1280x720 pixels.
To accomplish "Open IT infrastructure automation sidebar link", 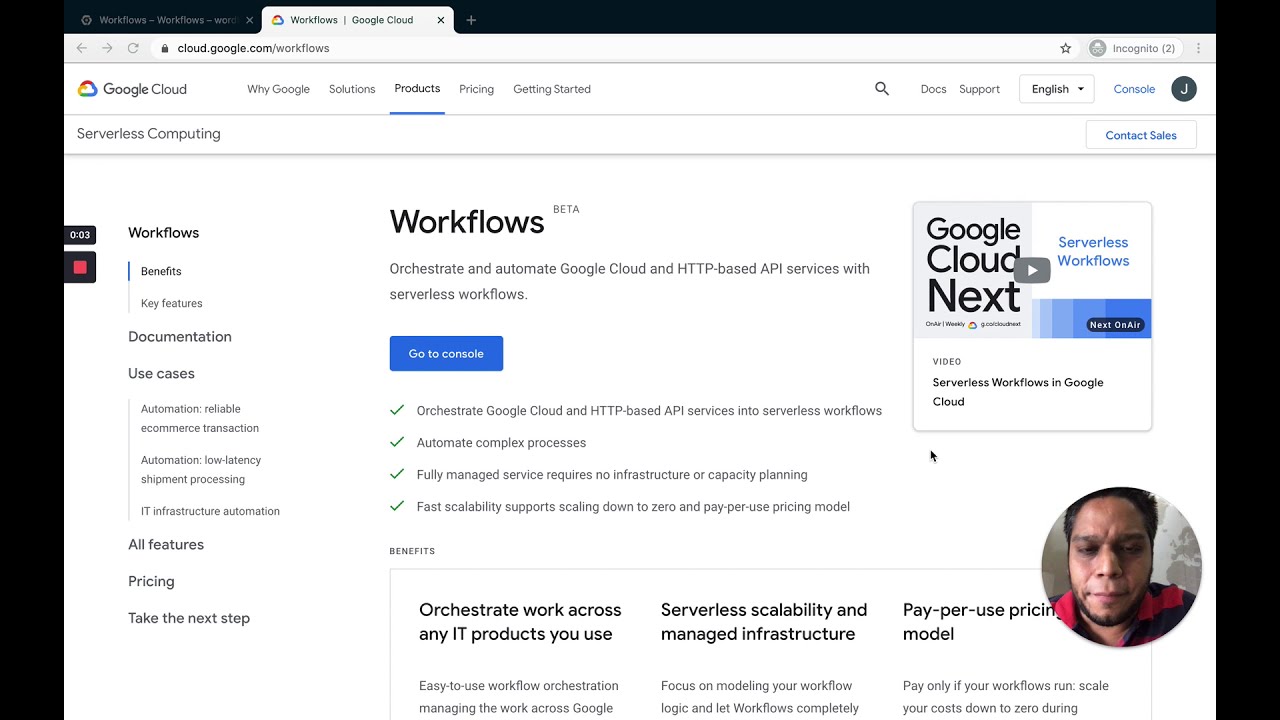I will click(210, 511).
